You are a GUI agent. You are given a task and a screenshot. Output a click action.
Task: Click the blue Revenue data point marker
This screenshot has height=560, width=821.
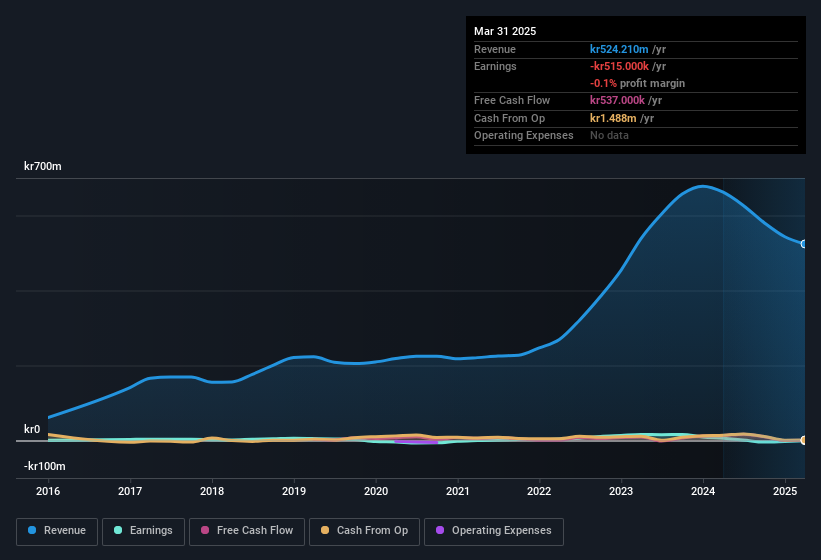click(804, 244)
